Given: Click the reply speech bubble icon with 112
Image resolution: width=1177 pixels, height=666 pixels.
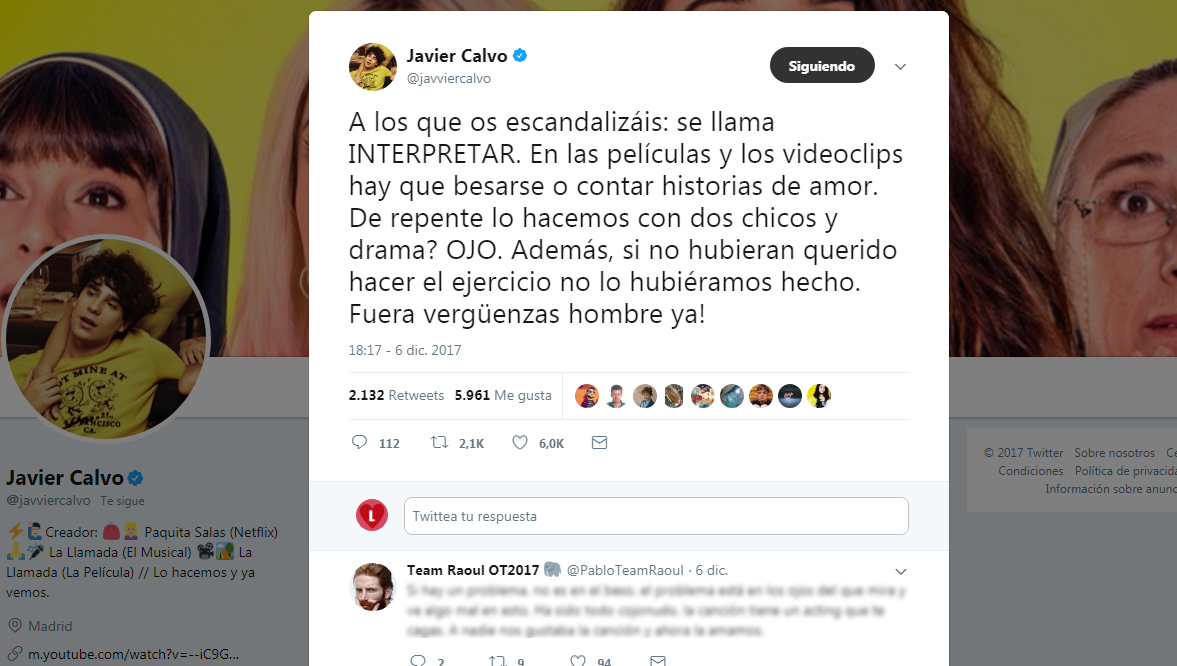Looking at the screenshot, I should tap(360, 442).
